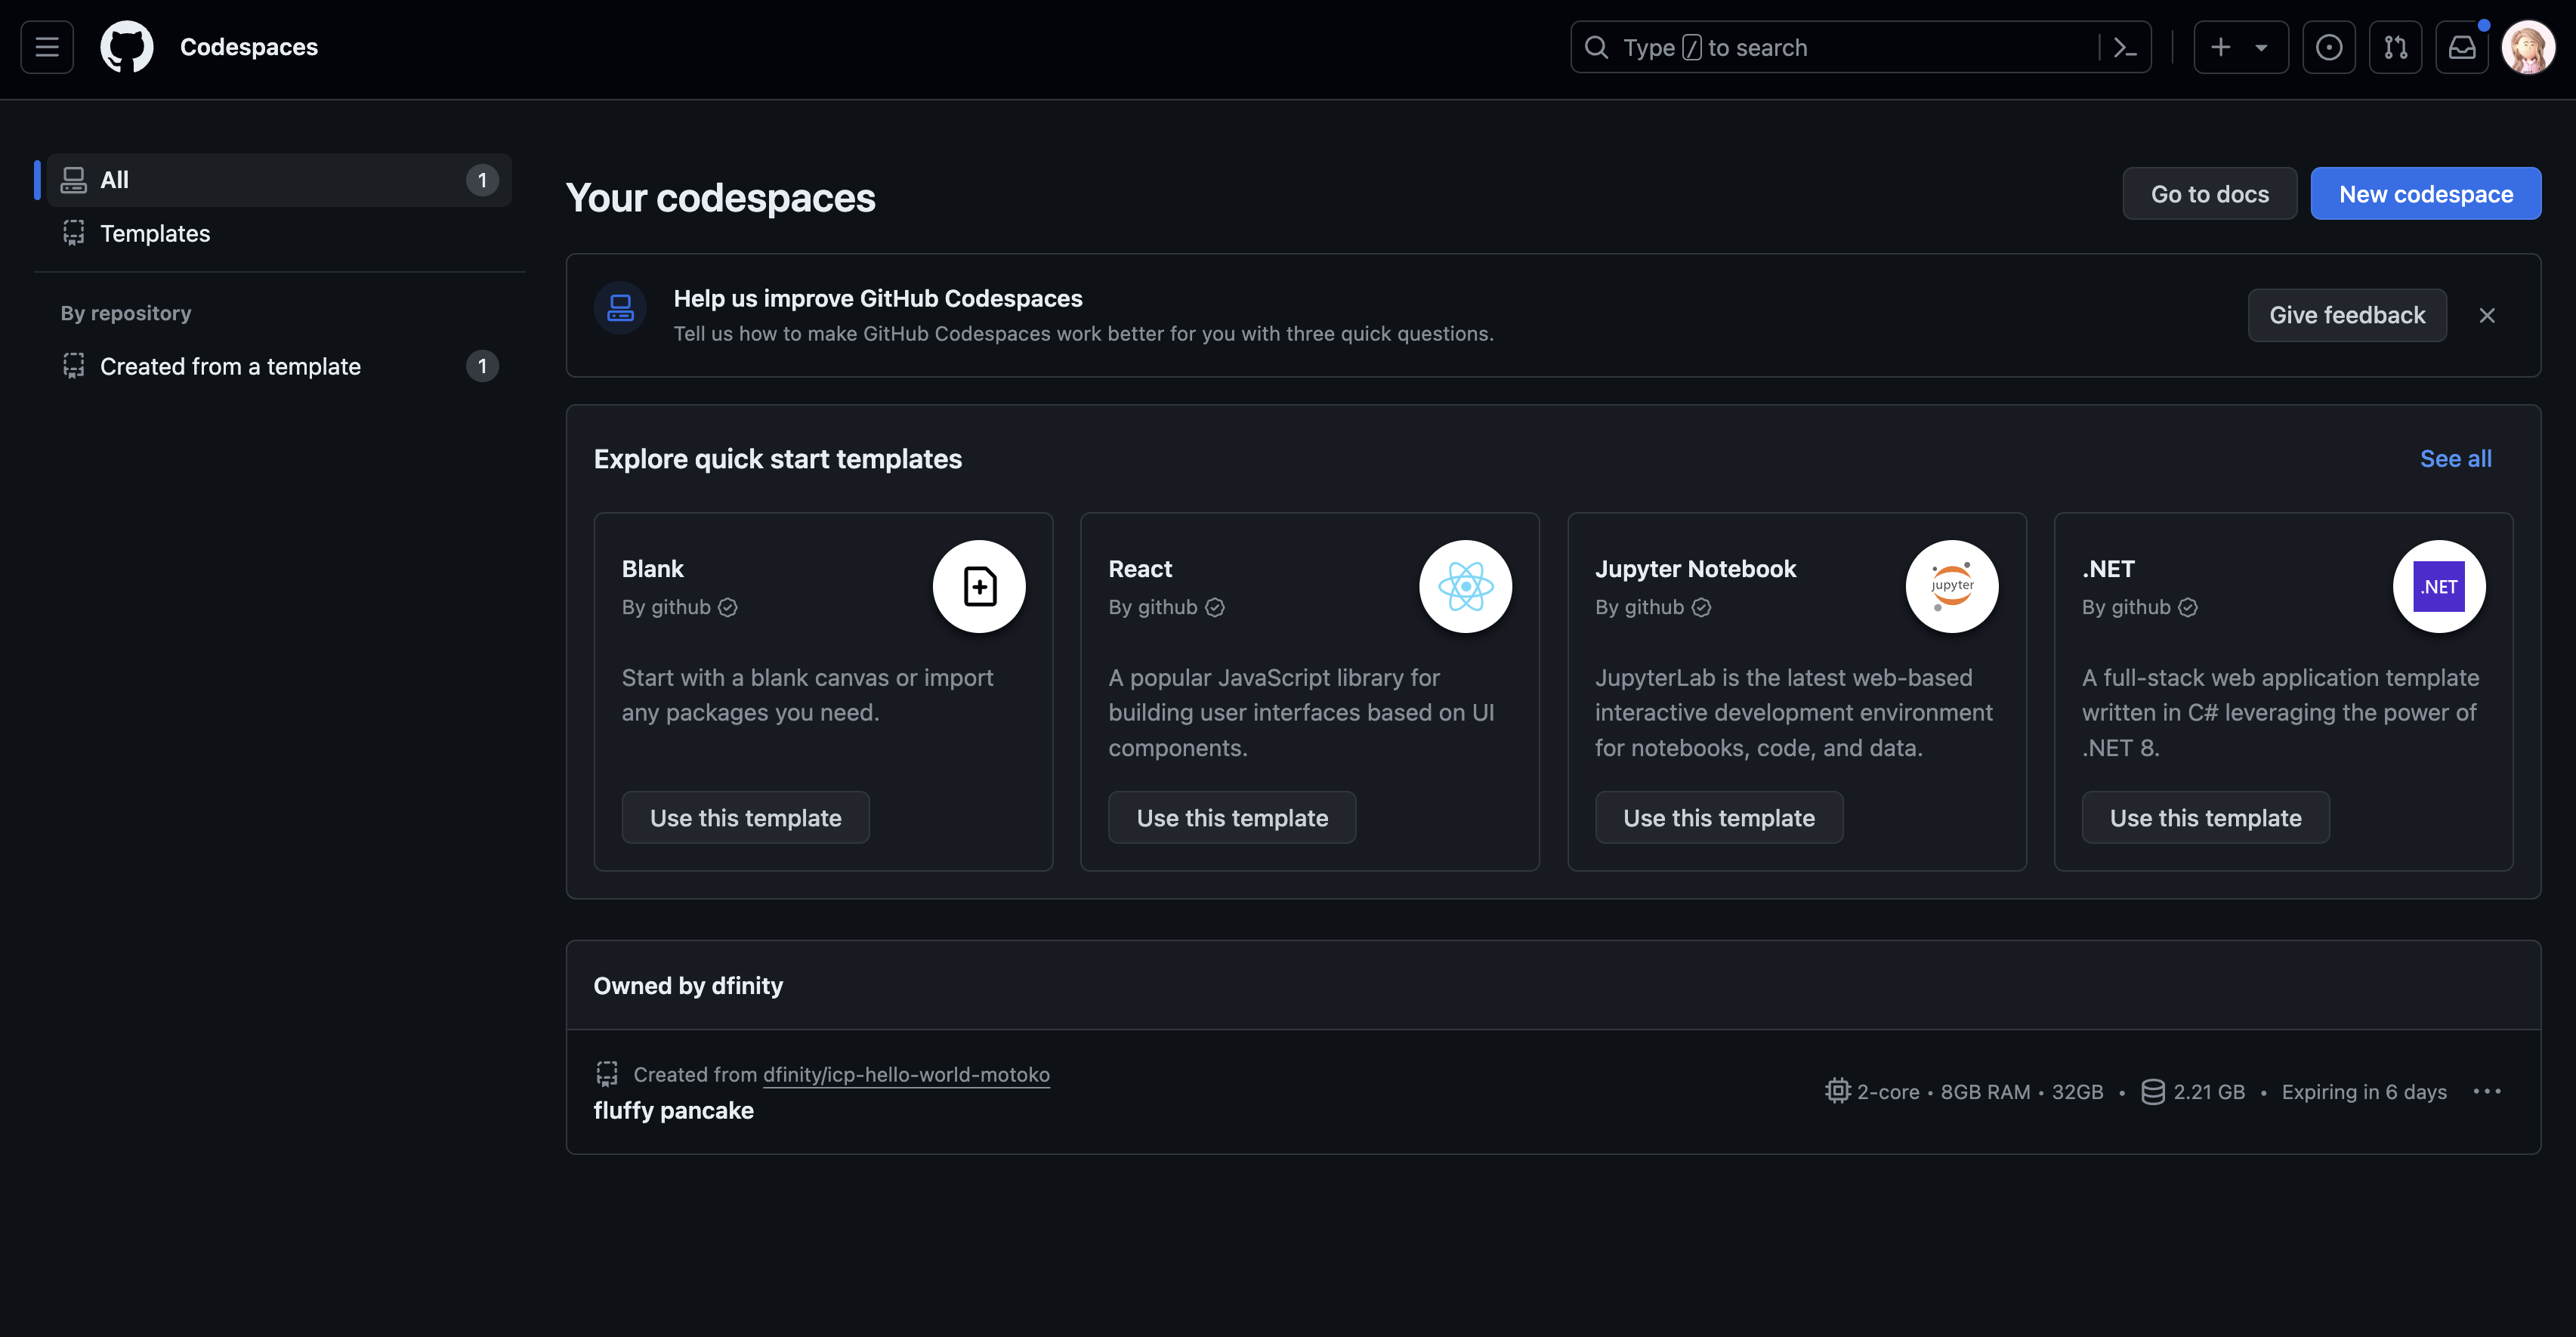This screenshot has width=2576, height=1337.
Task: Click the count badge on 'Created from a template'
Action: 482,366
